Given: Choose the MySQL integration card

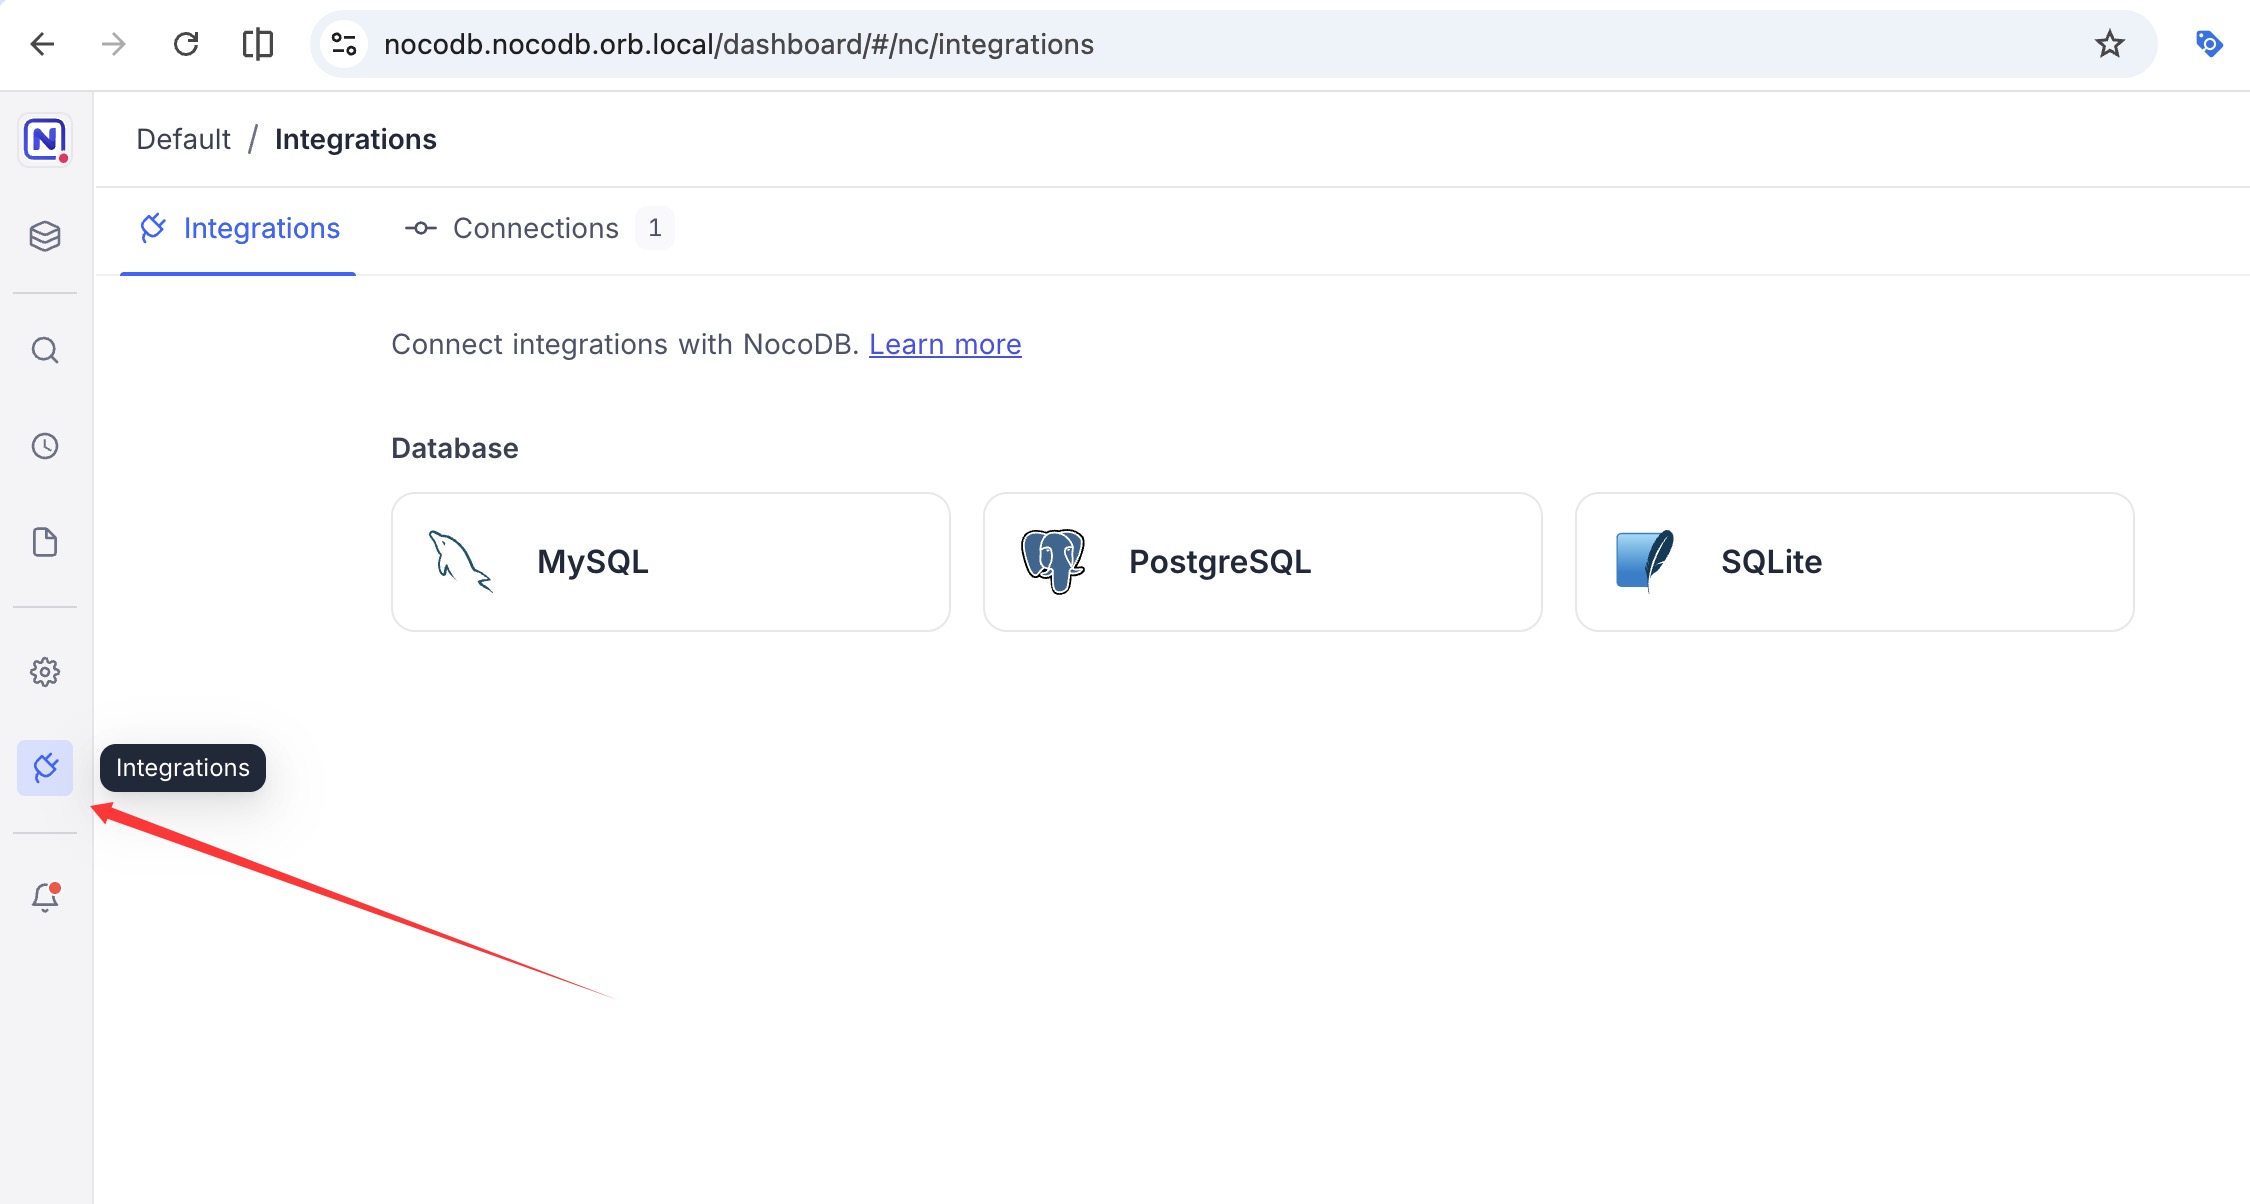Looking at the screenshot, I should pyautogui.click(x=670, y=562).
